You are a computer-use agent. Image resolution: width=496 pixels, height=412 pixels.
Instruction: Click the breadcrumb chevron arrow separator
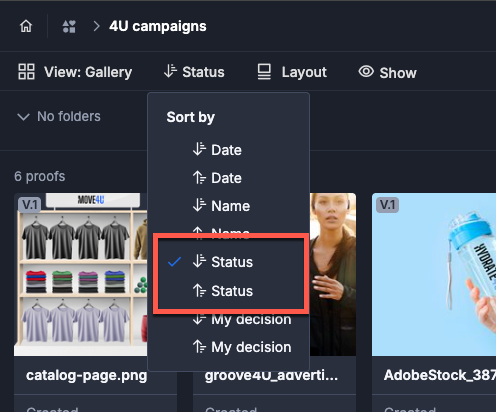96,26
